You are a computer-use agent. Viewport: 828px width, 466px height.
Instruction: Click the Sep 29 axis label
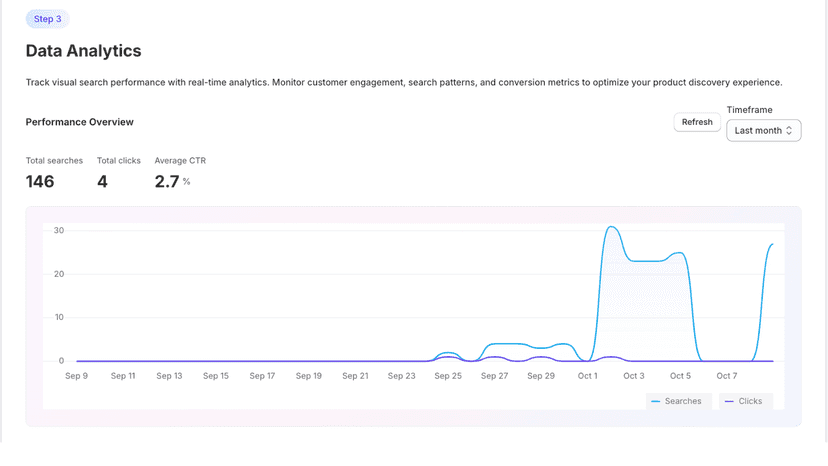[x=541, y=376]
